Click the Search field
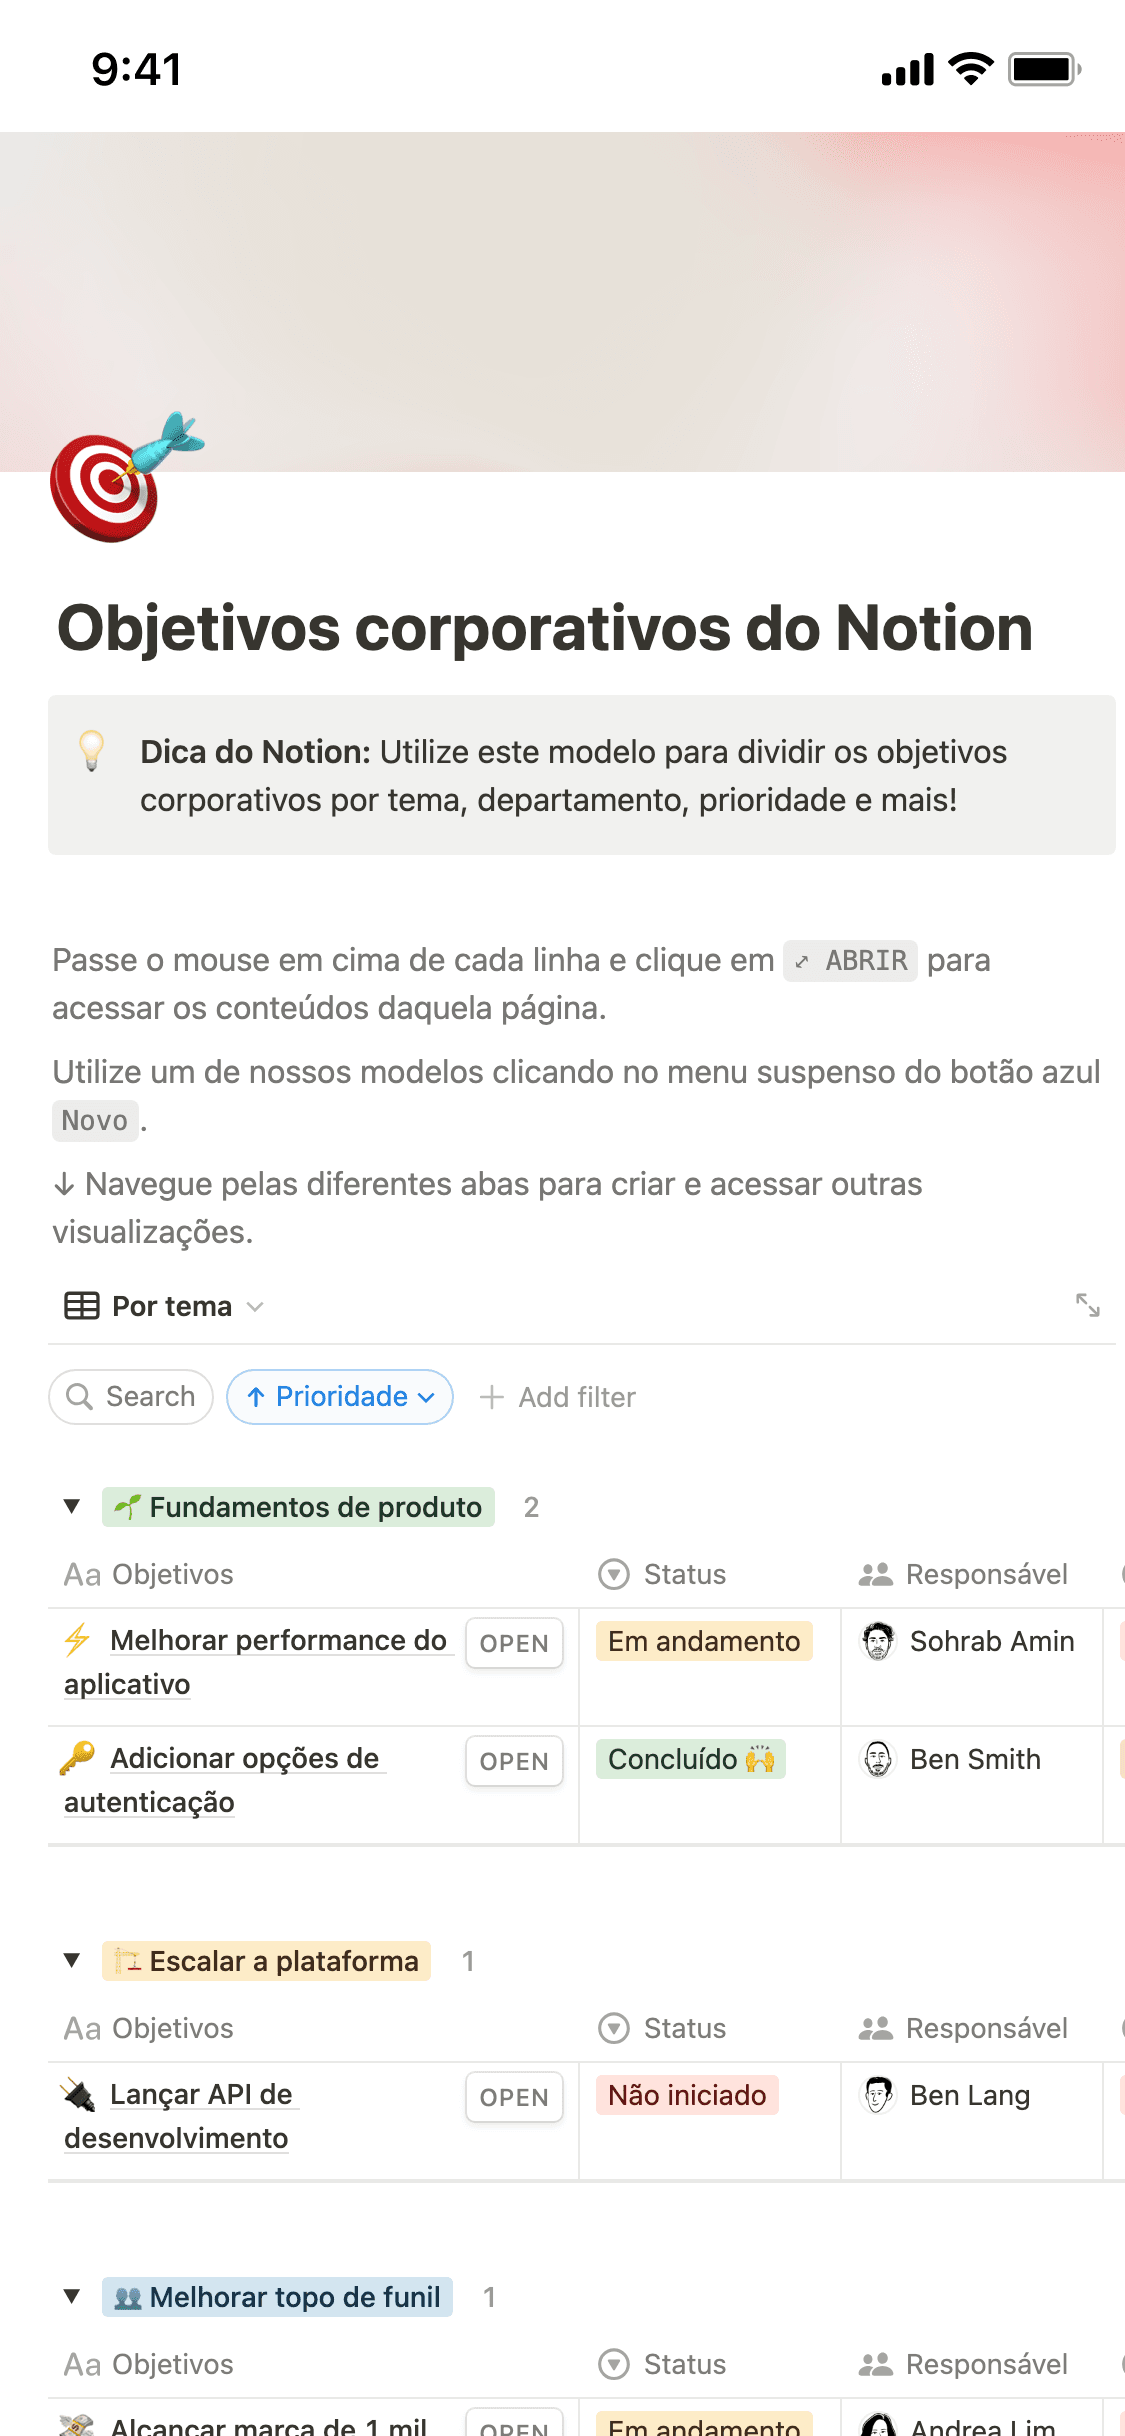The image size is (1125, 2436). click(x=131, y=1397)
